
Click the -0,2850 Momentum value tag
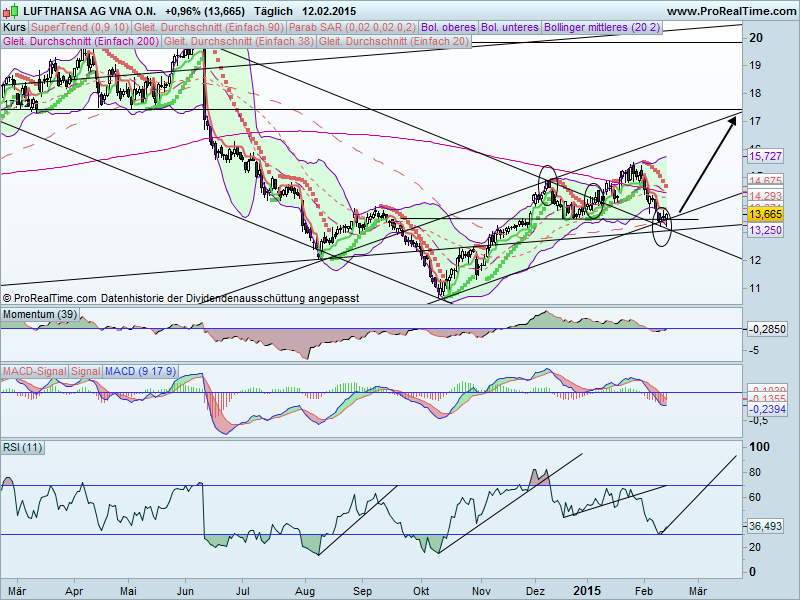tap(767, 329)
